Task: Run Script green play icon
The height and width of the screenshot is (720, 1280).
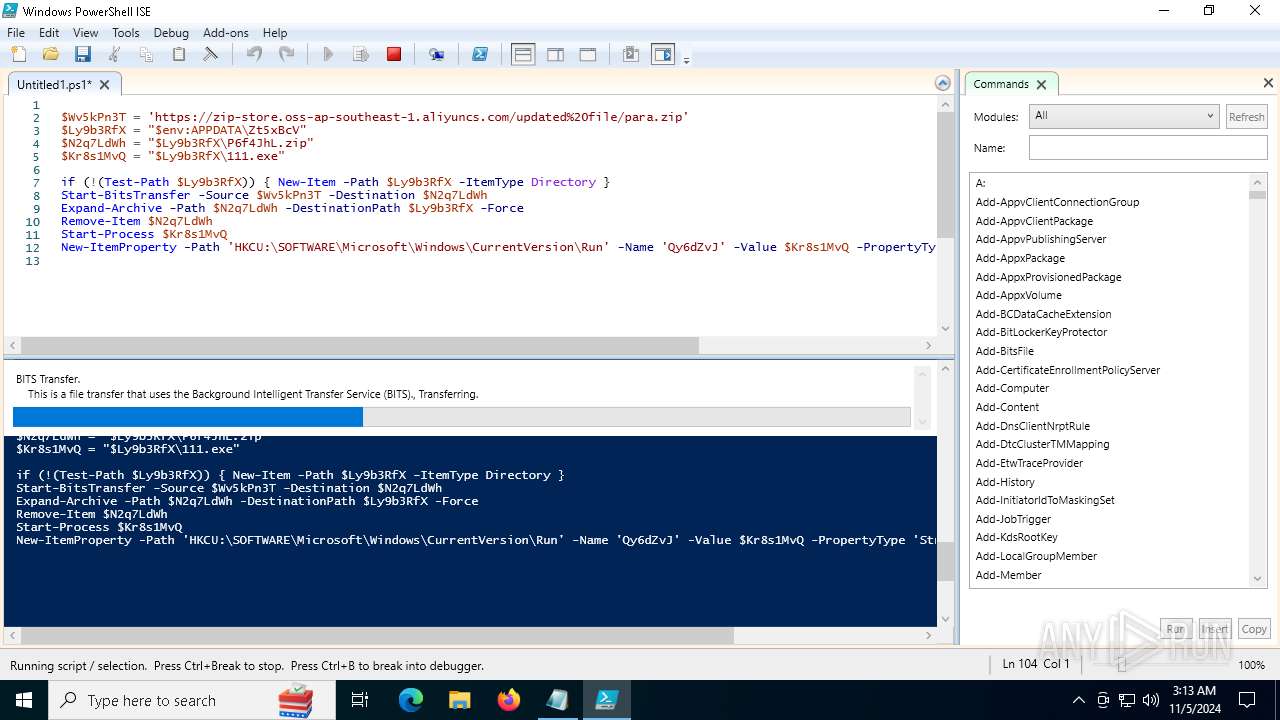Action: pyautogui.click(x=328, y=54)
